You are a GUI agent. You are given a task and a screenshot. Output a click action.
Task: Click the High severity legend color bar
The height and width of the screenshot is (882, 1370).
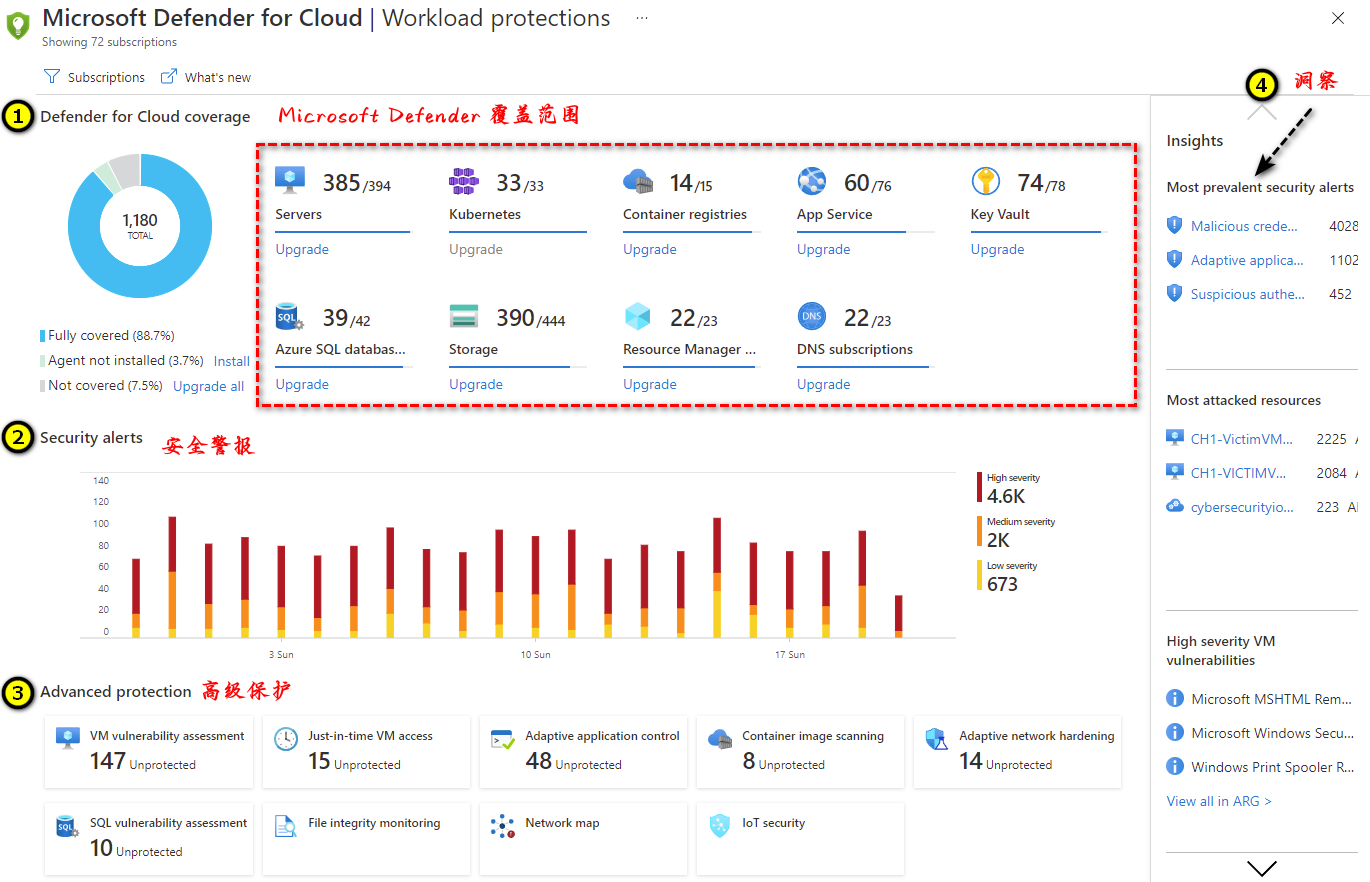(x=980, y=487)
